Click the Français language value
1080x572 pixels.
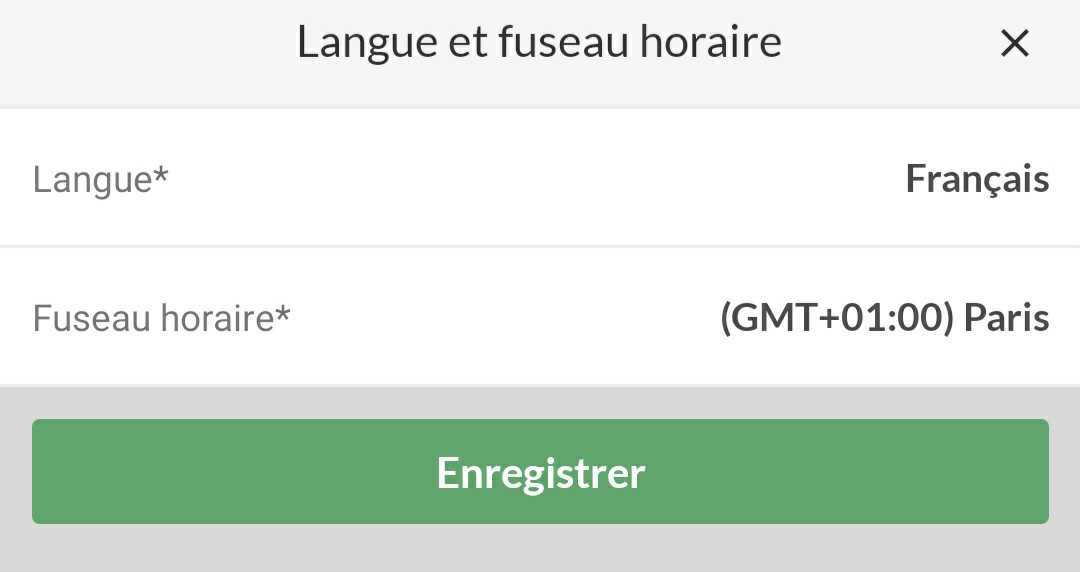(x=976, y=179)
